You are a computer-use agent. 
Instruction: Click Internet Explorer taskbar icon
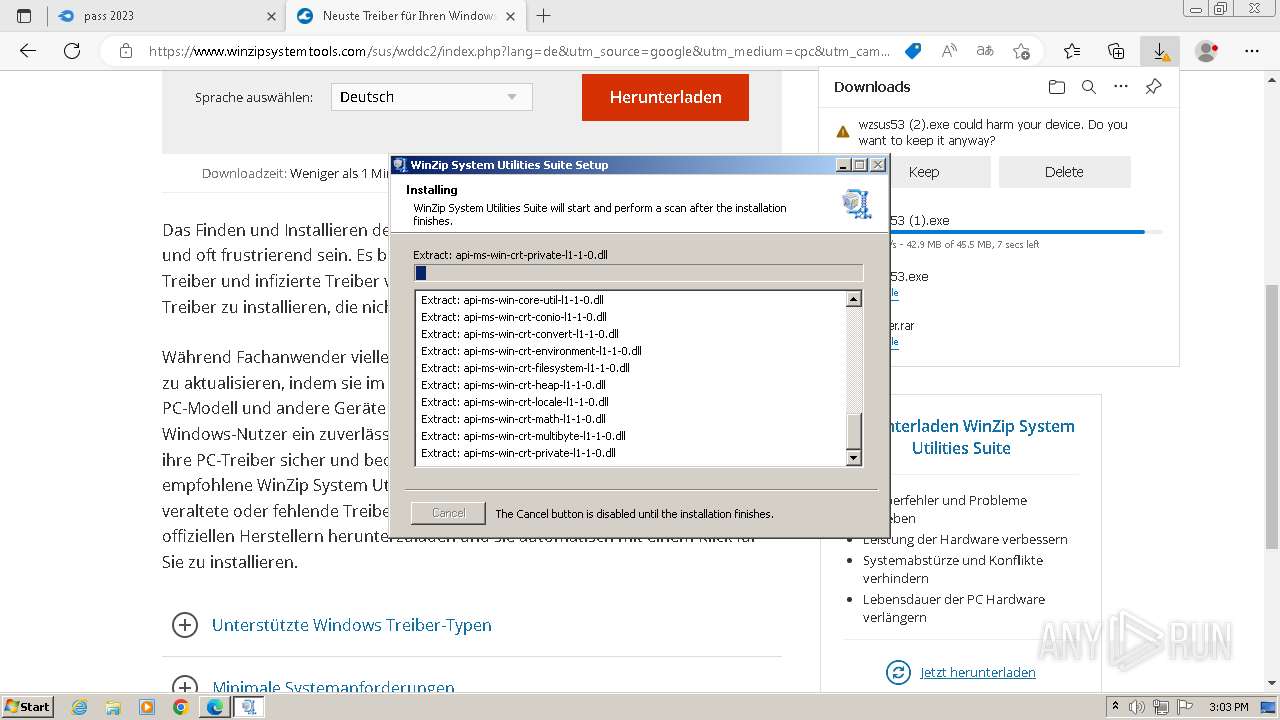(79, 707)
